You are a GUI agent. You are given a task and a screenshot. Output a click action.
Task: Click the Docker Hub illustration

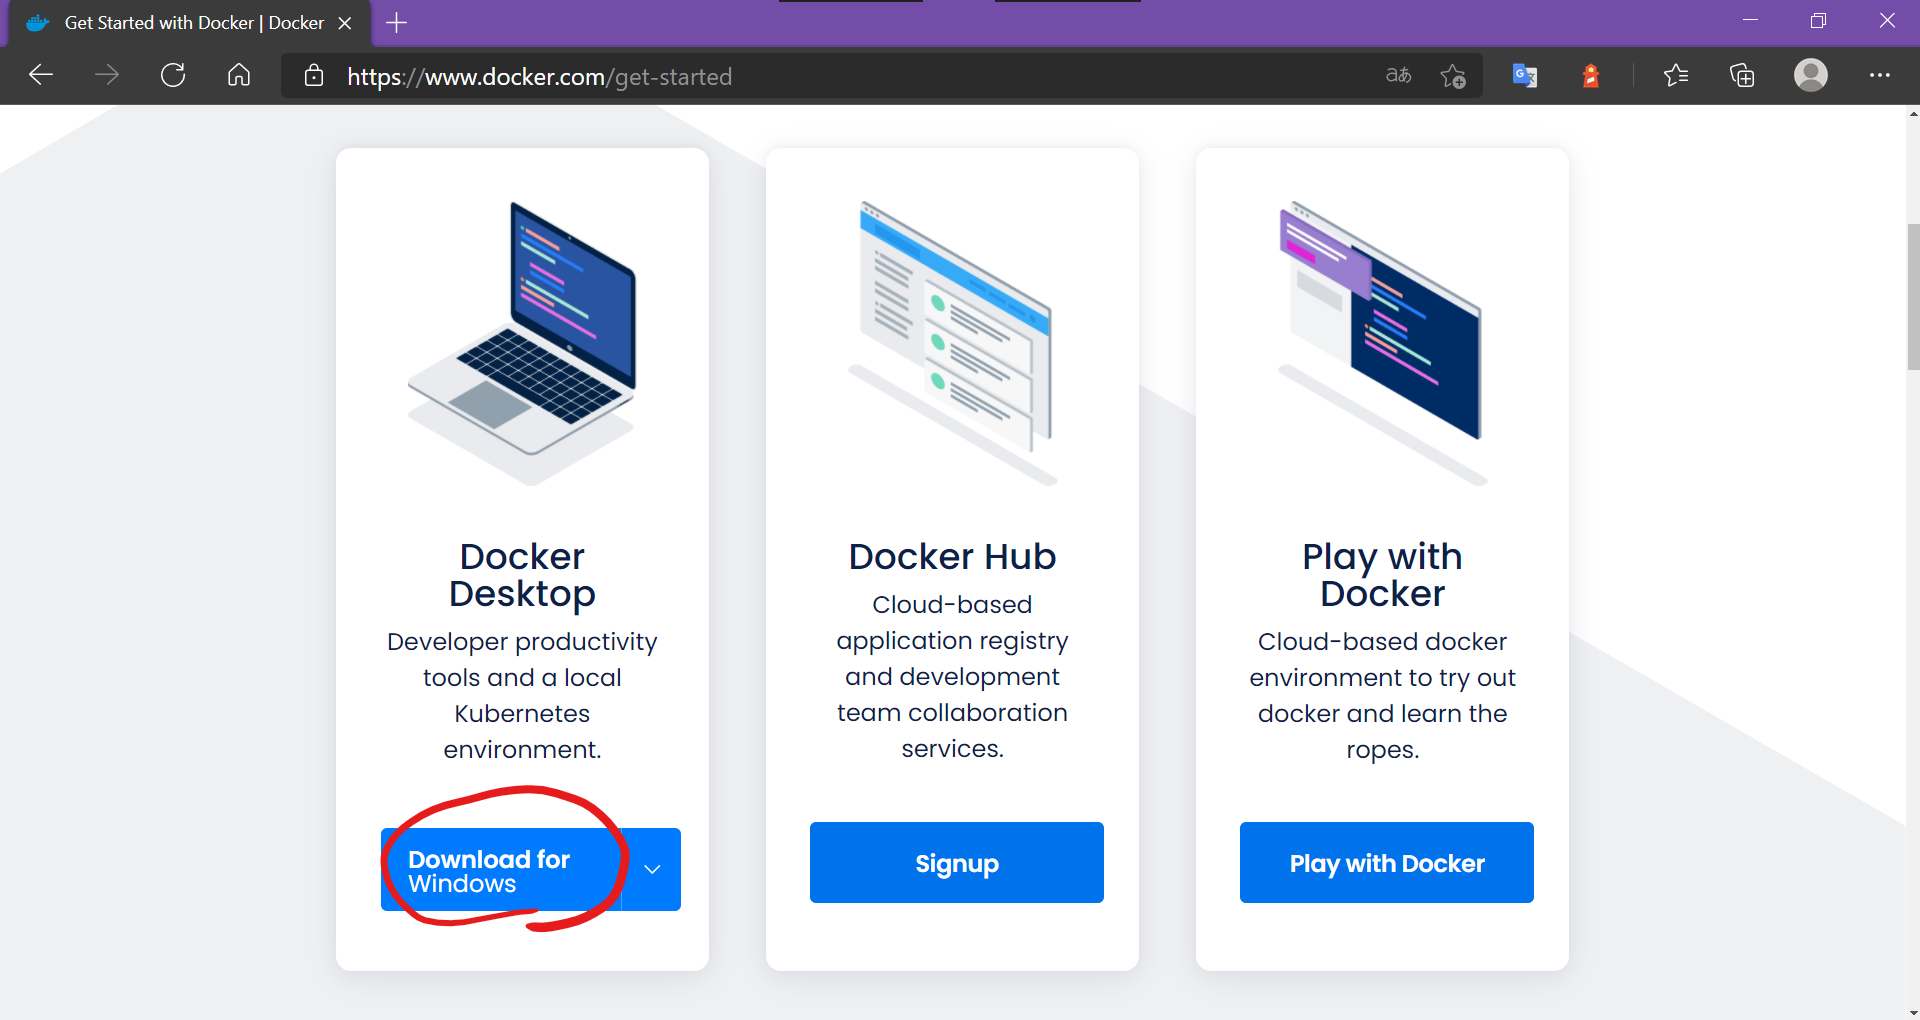click(x=952, y=343)
